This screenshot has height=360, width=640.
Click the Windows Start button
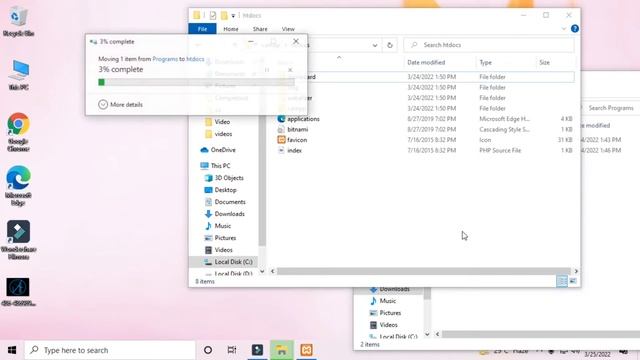12,350
